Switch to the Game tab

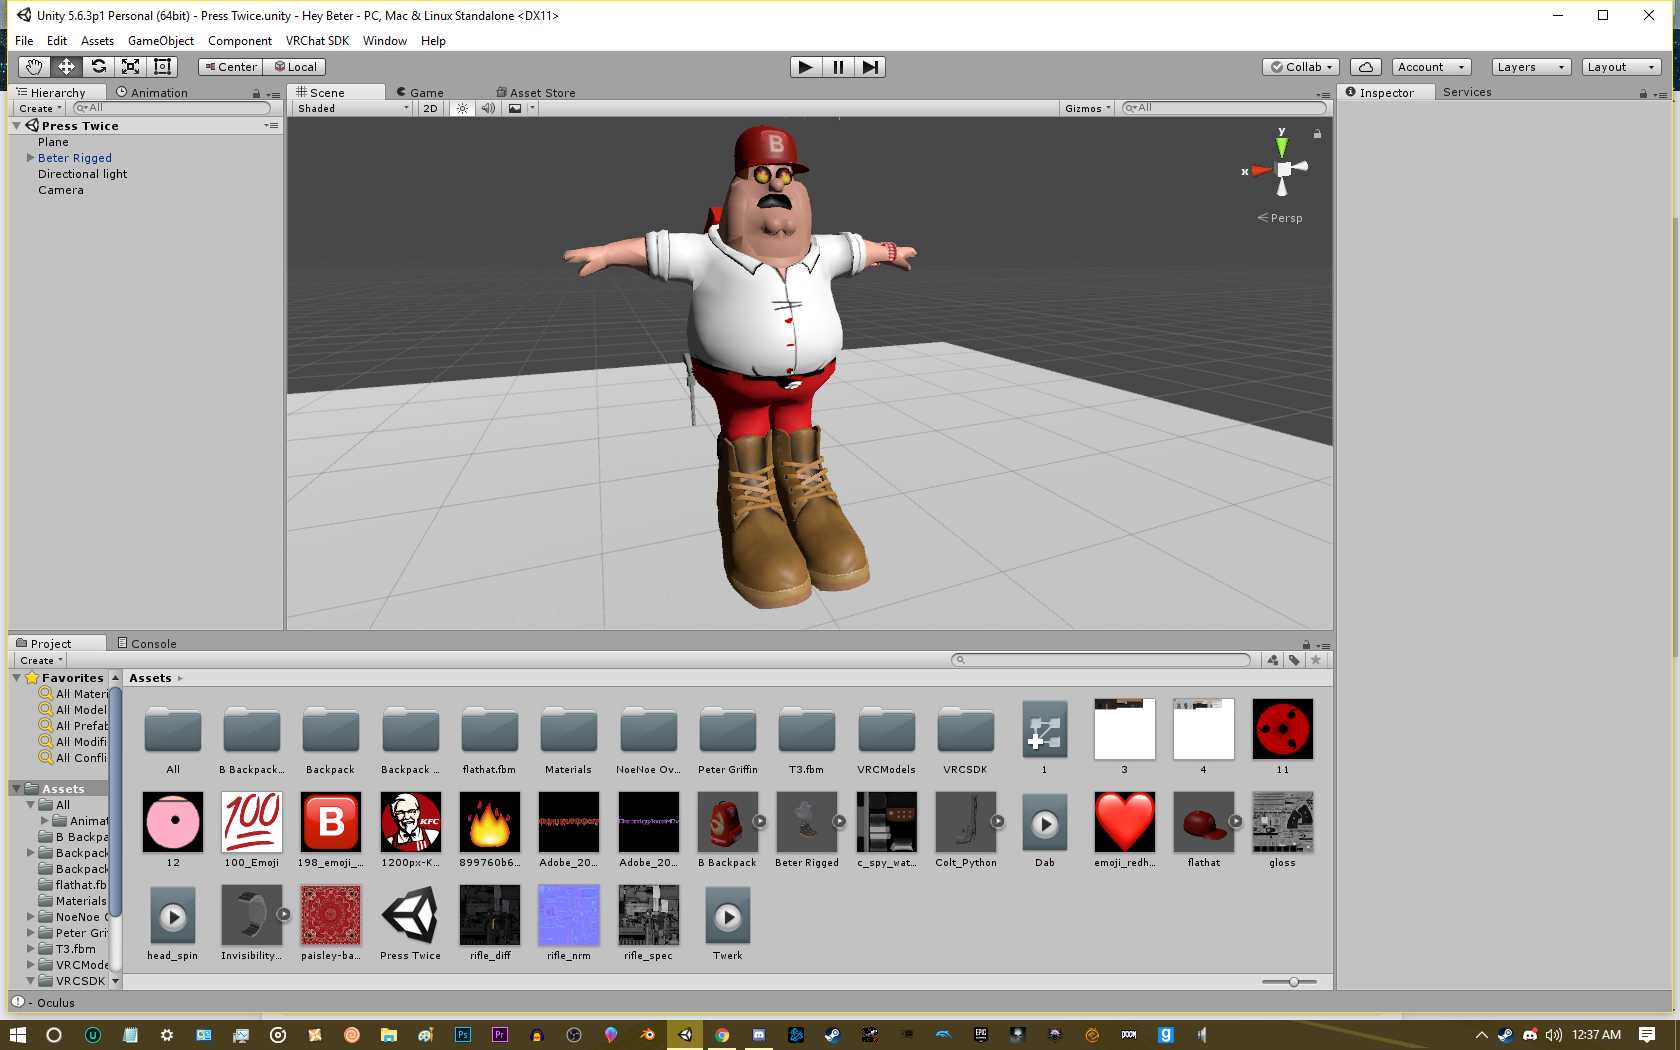[420, 92]
